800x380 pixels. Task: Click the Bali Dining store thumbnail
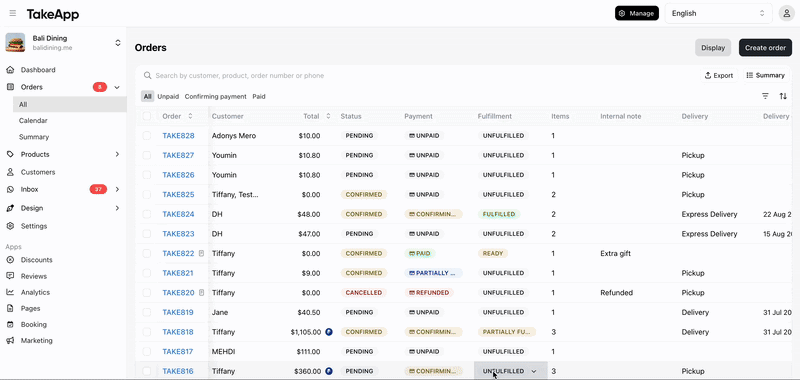coord(15,42)
